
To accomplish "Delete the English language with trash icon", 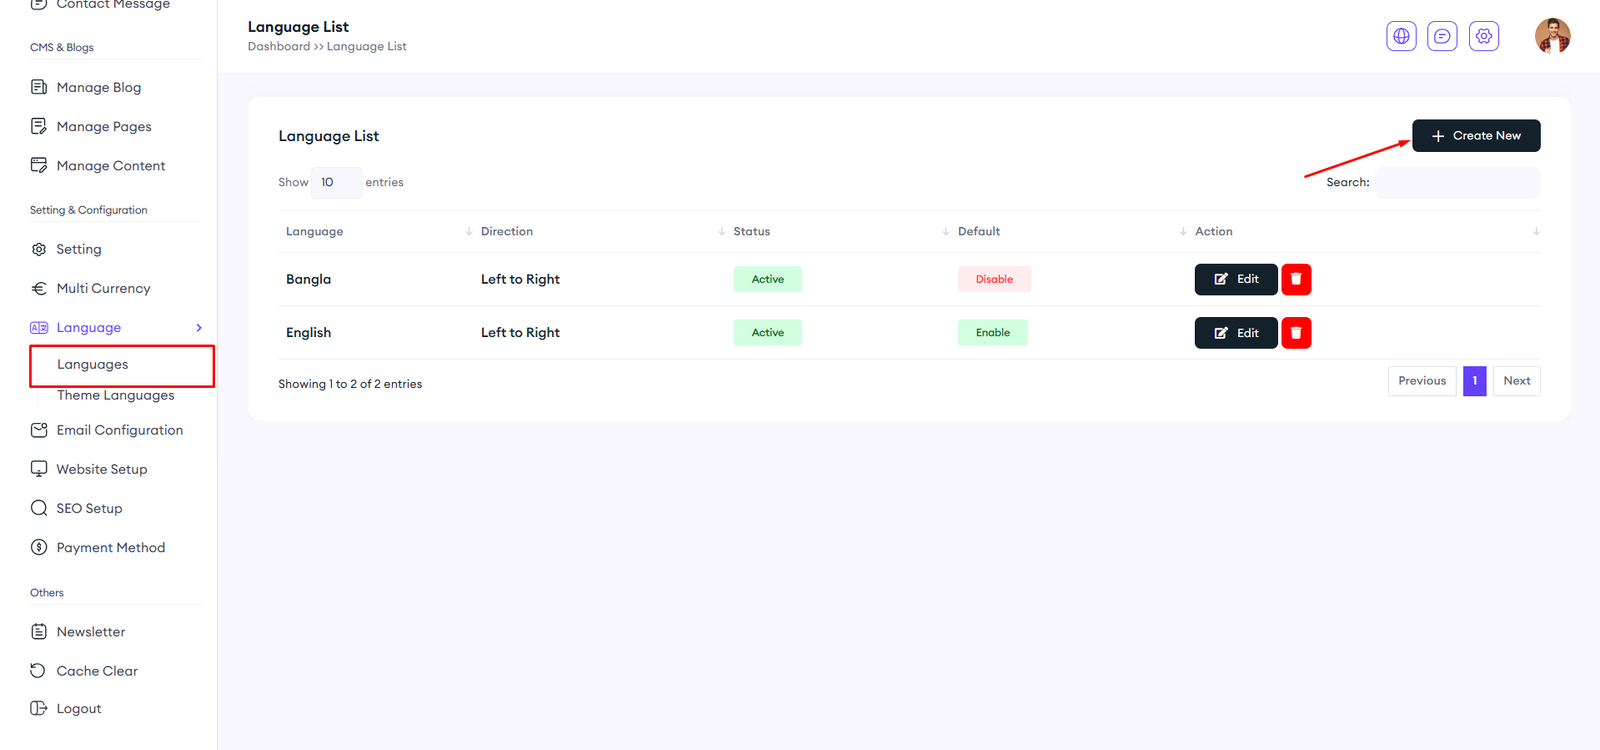I will (x=1296, y=333).
